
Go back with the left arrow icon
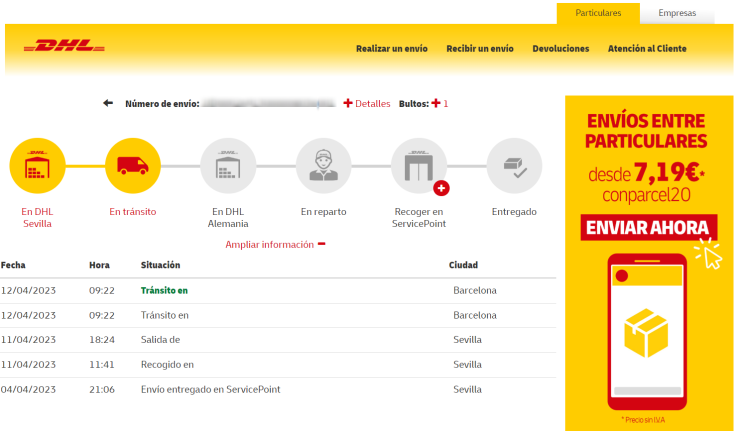(108, 103)
